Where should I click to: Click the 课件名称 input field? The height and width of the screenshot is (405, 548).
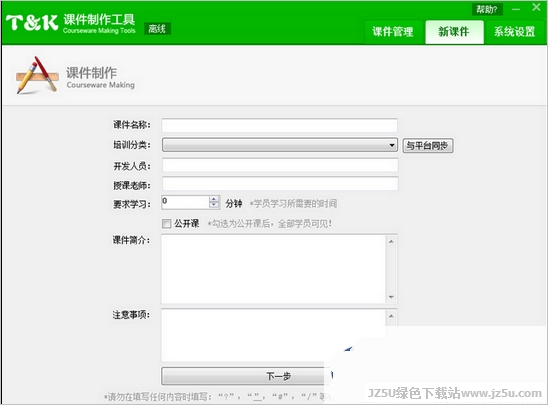pos(280,125)
